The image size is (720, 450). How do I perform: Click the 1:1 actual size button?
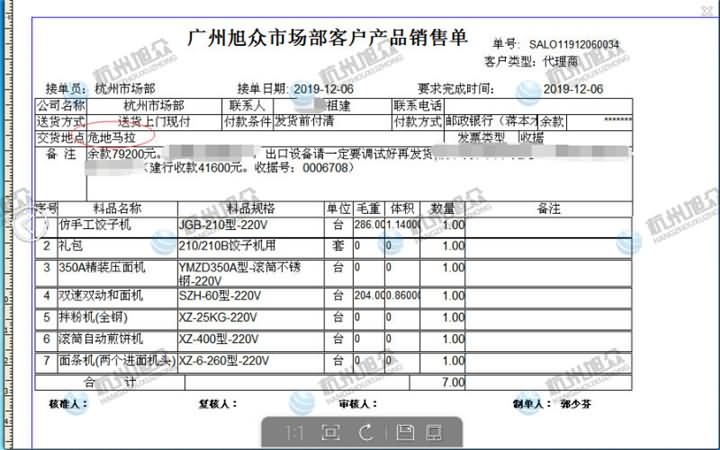click(x=294, y=432)
